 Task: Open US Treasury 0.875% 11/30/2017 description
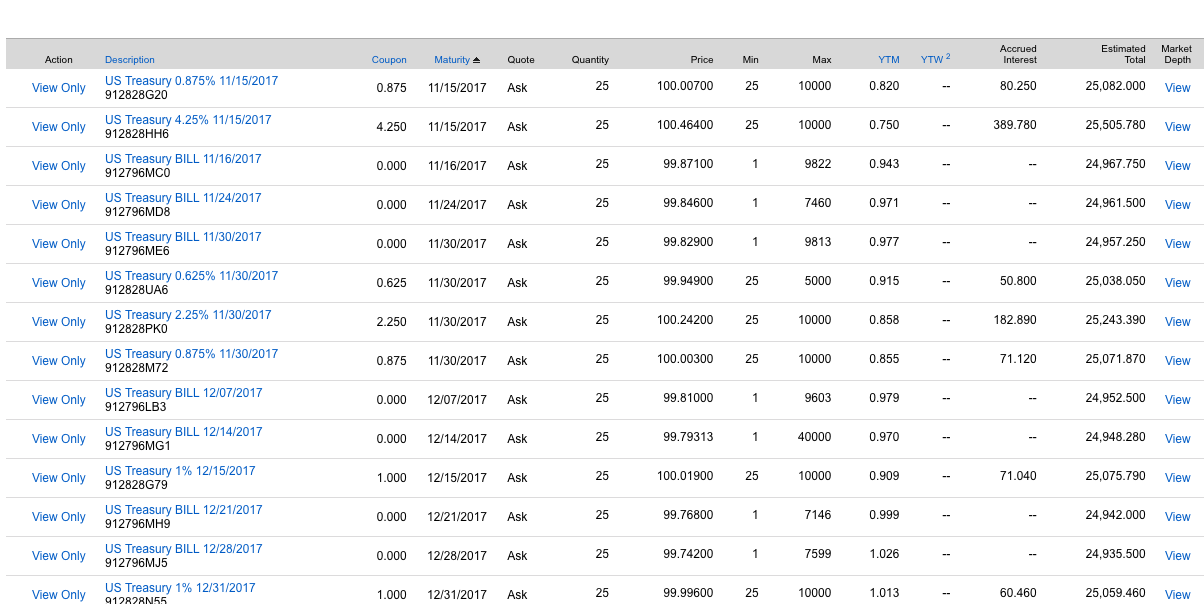tap(192, 354)
